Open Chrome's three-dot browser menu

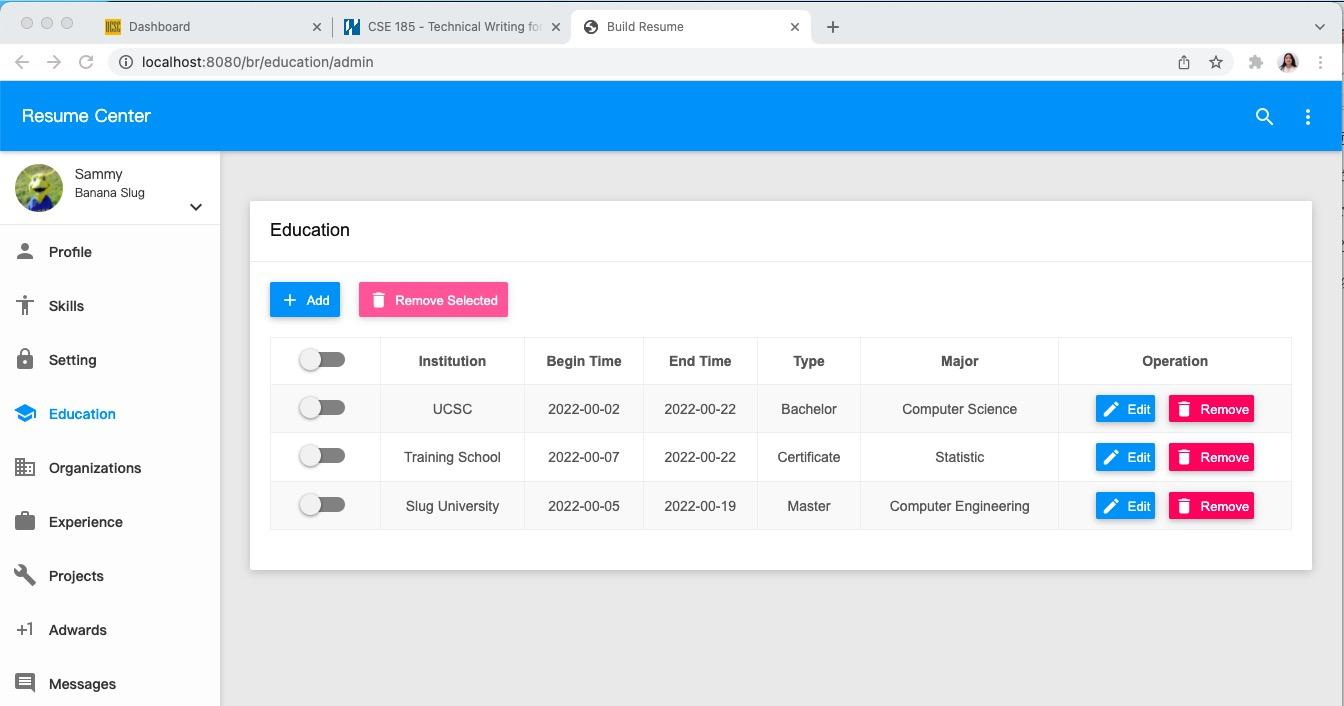1321,62
